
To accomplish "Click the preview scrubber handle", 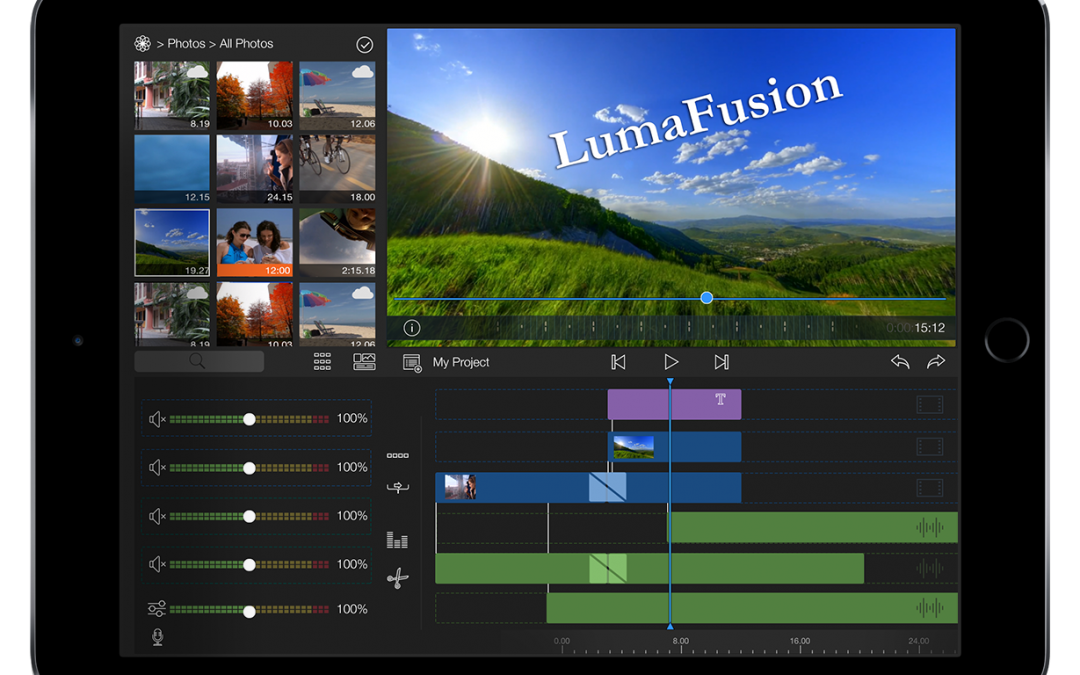I will point(707,298).
